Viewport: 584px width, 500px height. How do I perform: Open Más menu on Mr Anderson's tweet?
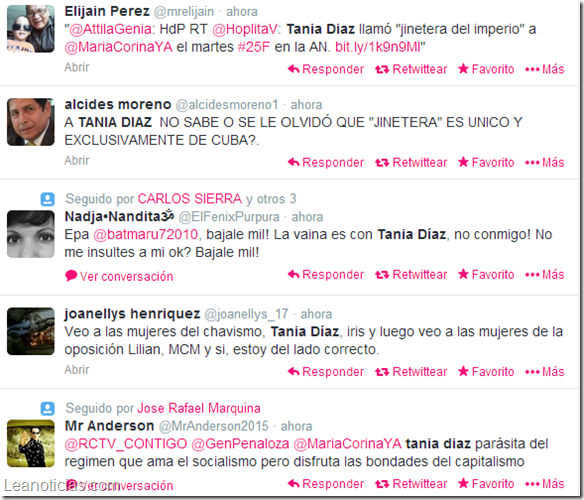[x=545, y=484]
